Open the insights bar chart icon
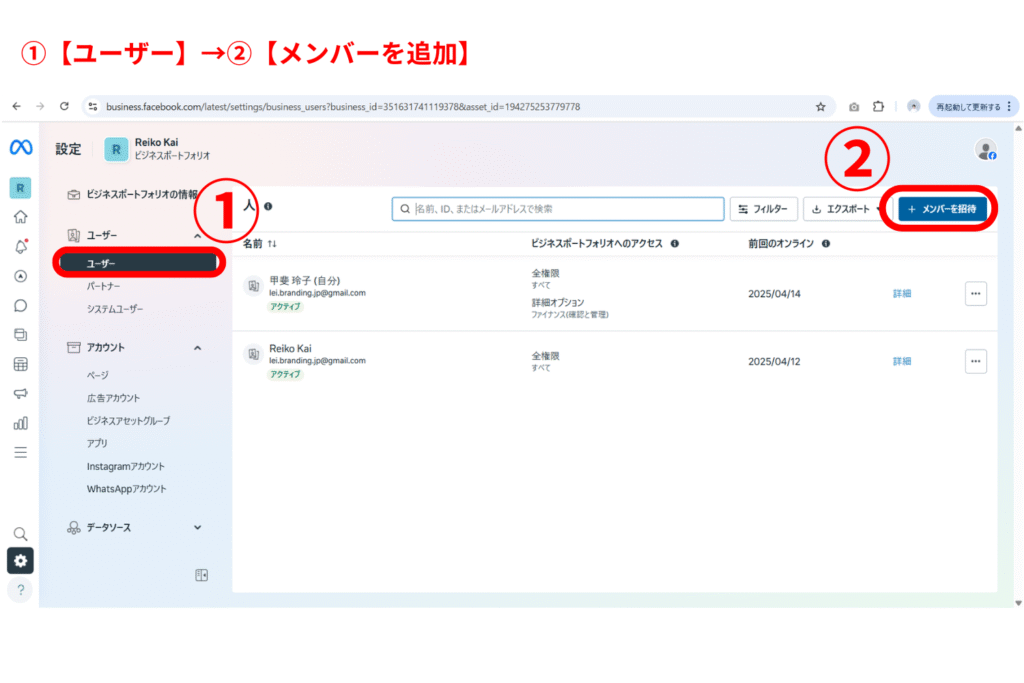 (x=20, y=423)
